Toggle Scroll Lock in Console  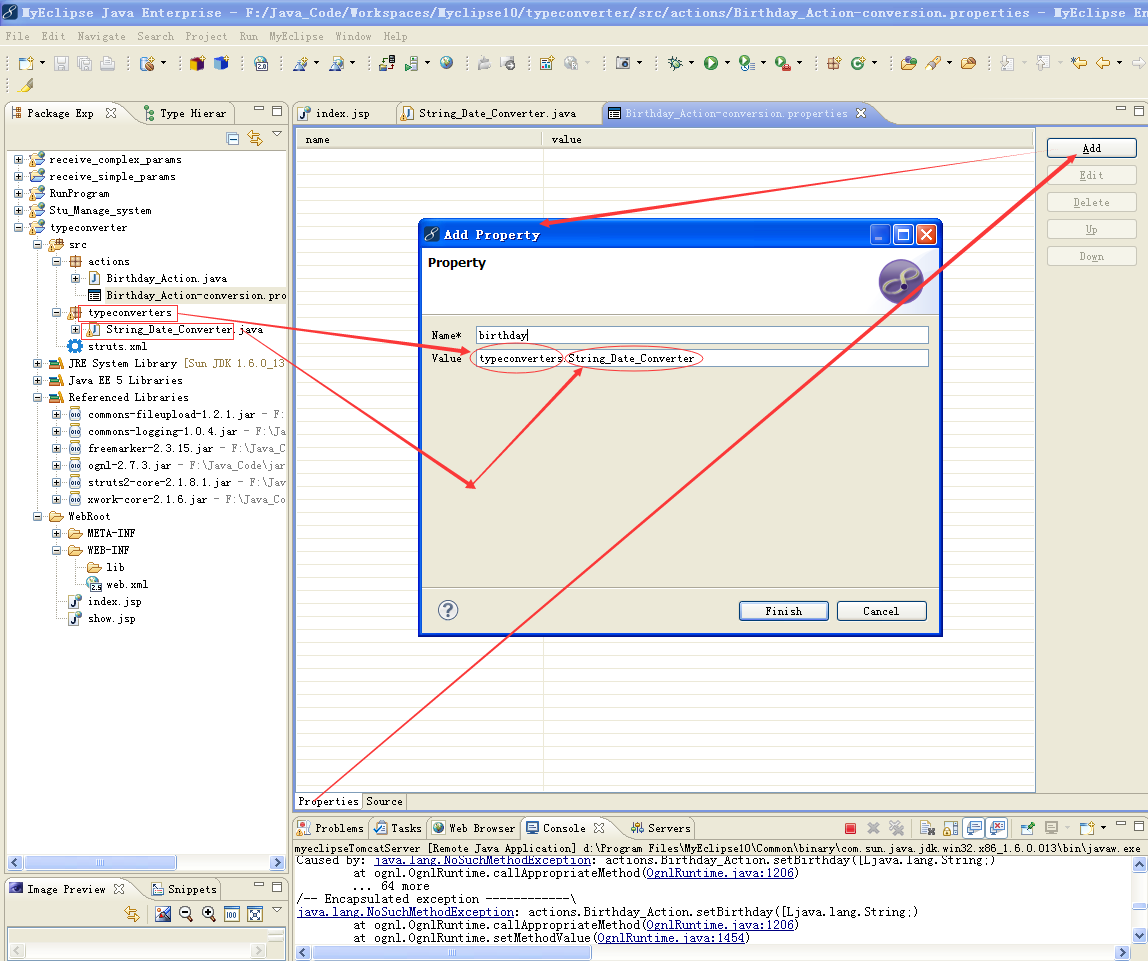950,829
